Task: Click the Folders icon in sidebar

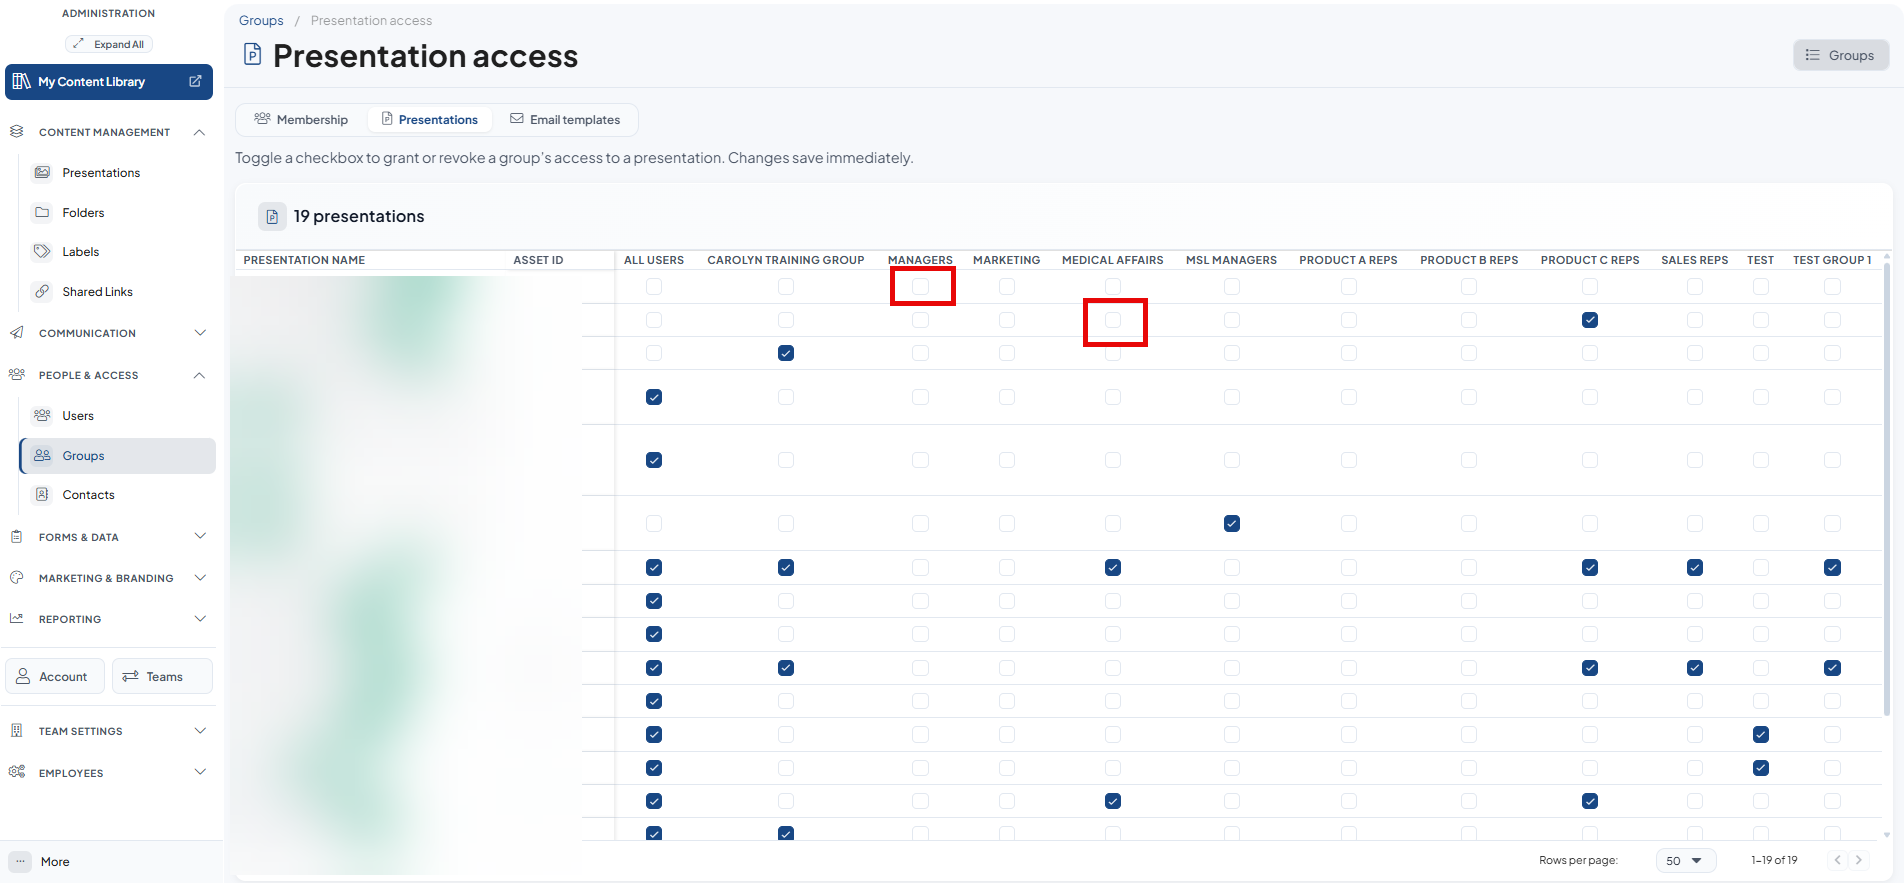Action: [42, 212]
